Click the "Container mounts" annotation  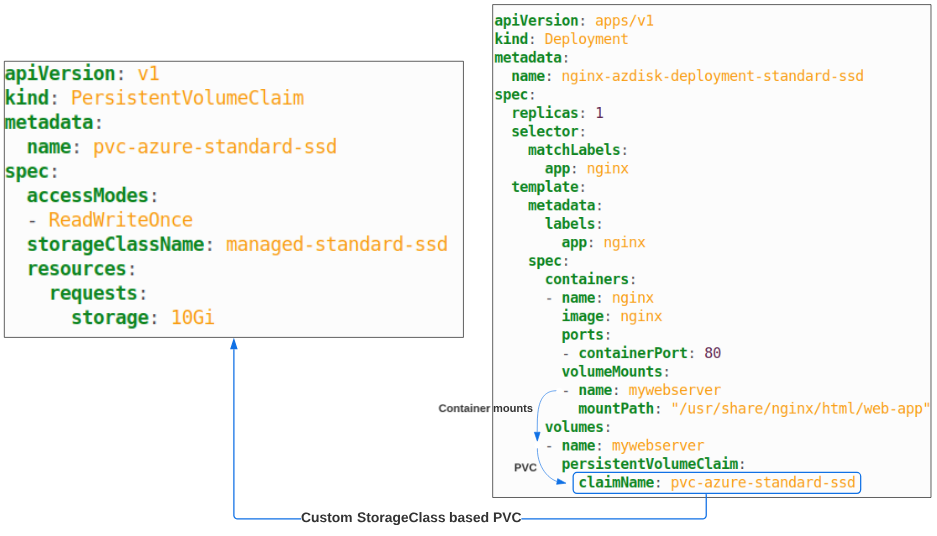click(485, 409)
